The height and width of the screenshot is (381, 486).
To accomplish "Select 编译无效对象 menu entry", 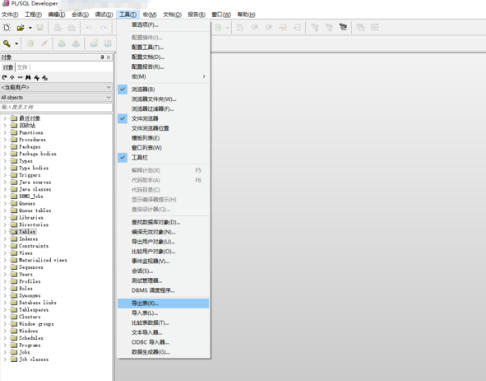I will 163,232.
